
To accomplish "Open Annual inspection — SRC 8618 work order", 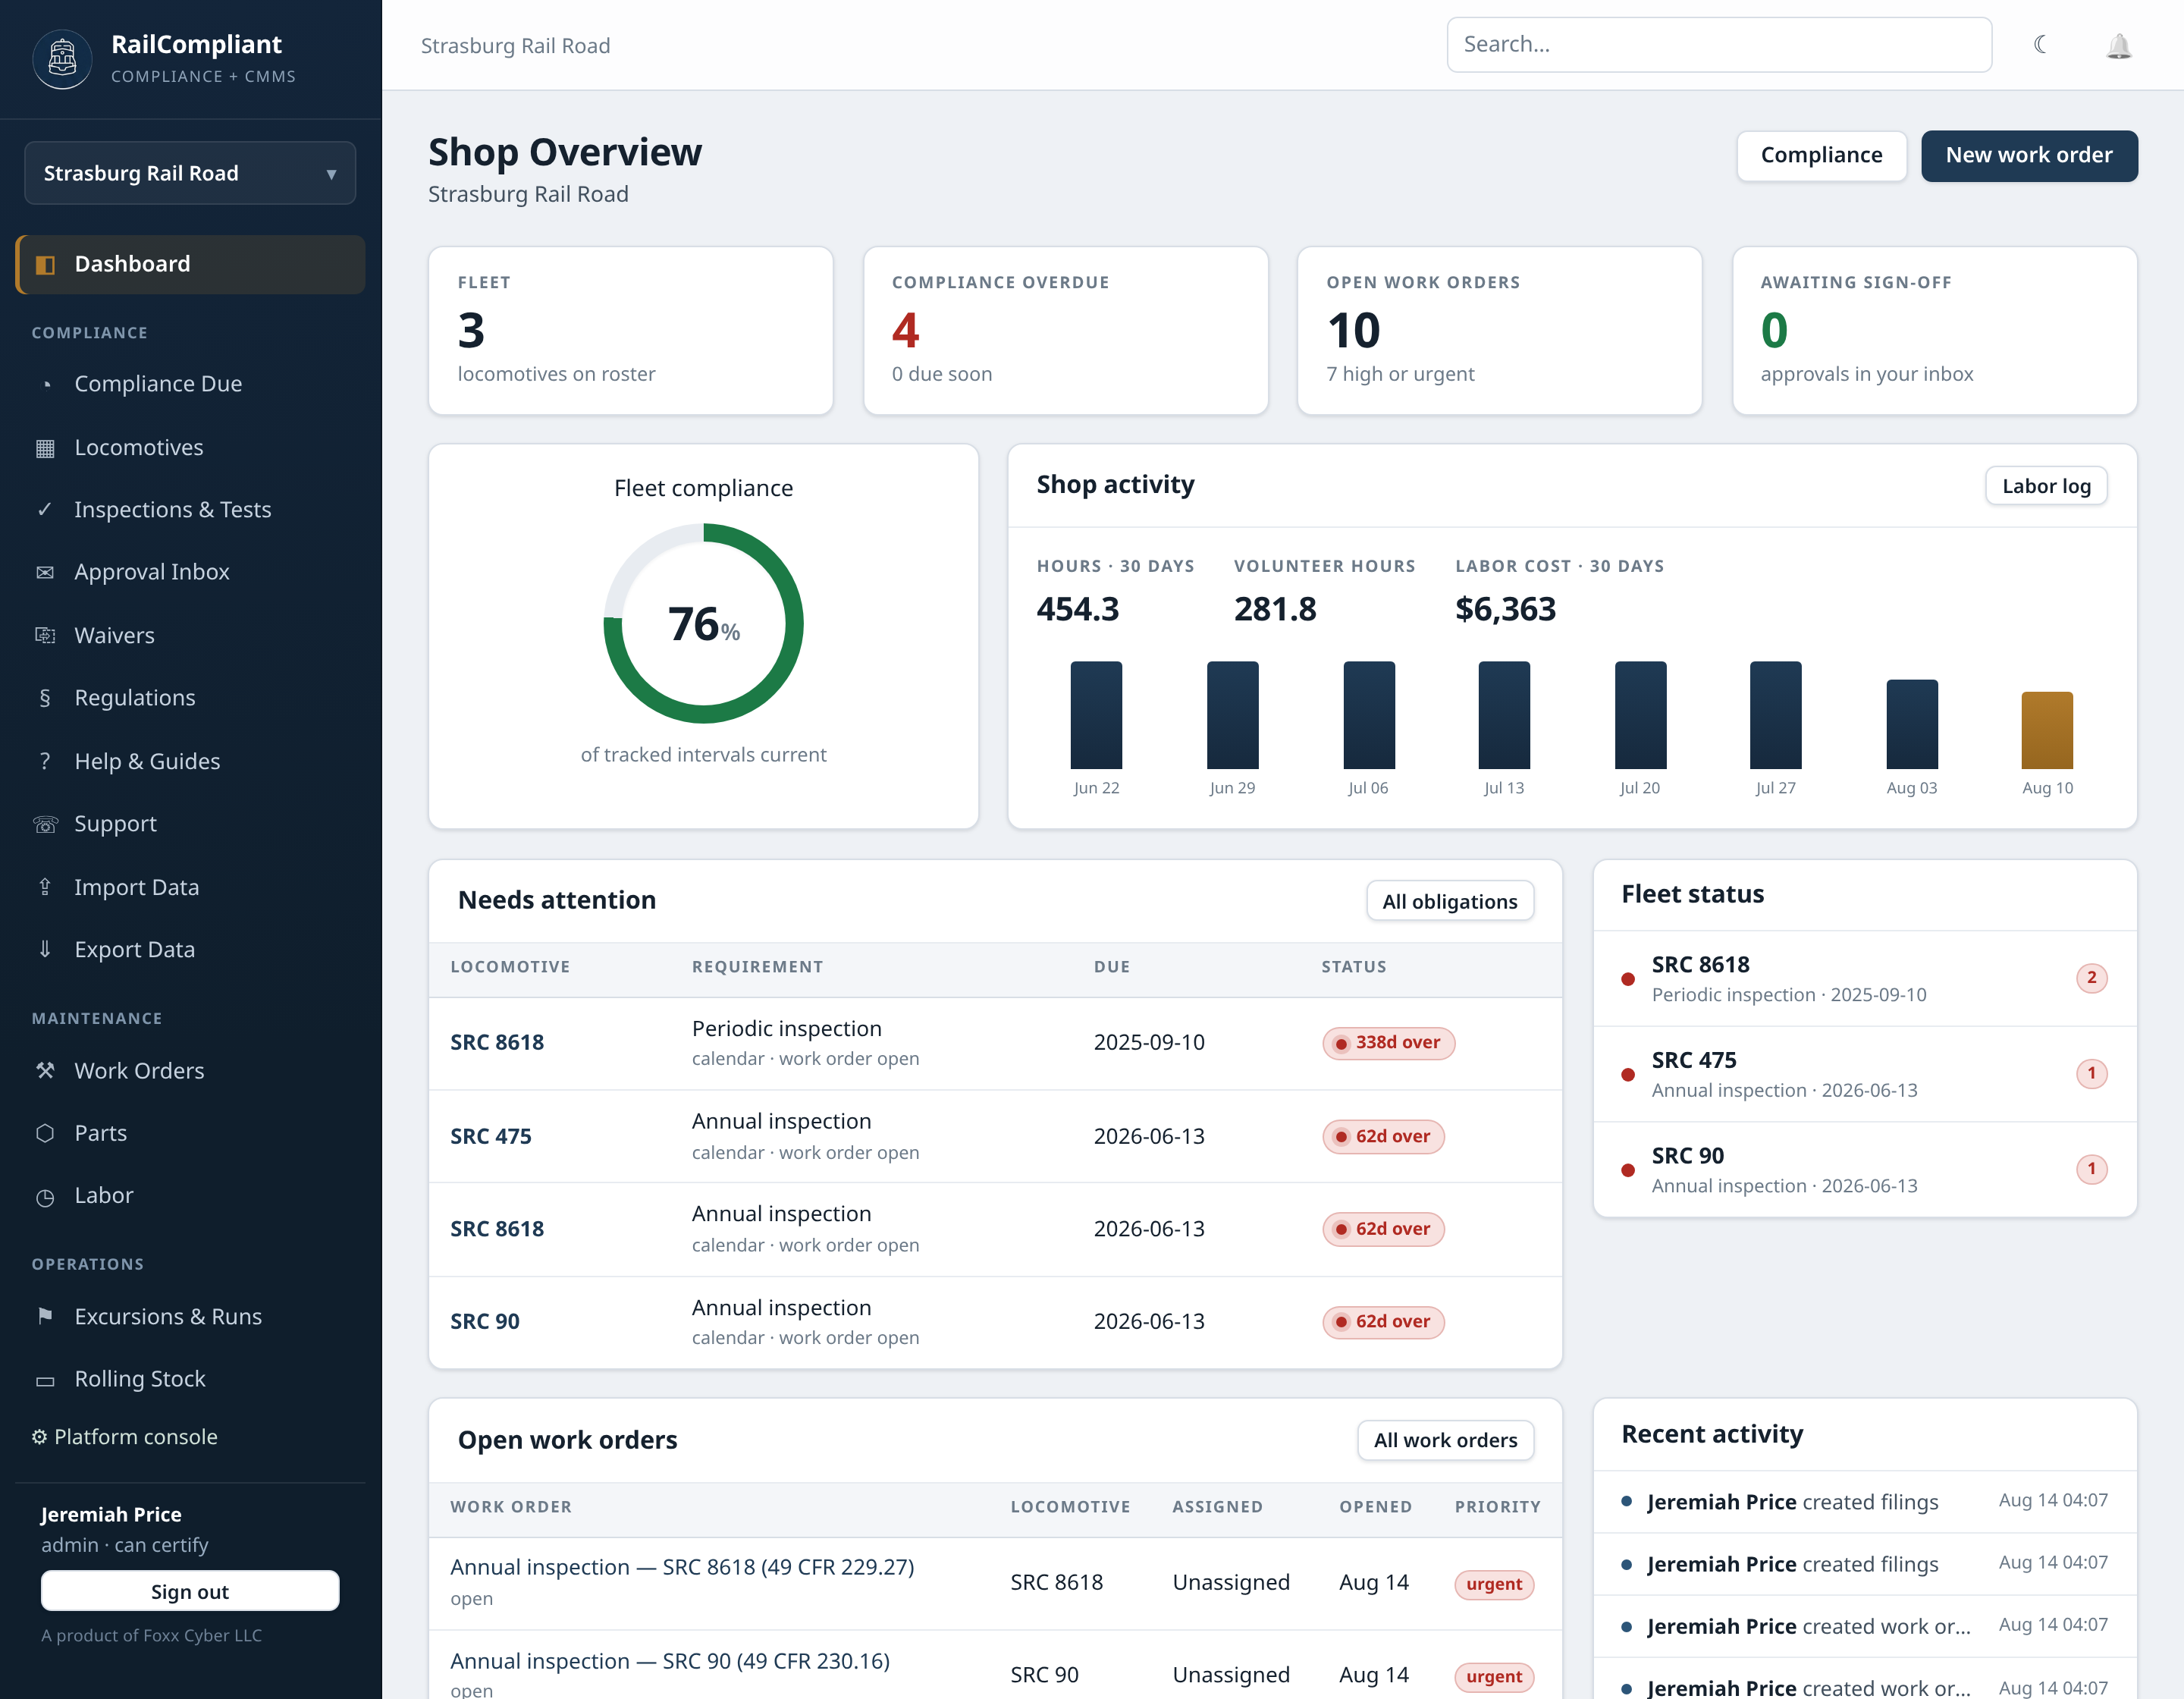I will [682, 1567].
